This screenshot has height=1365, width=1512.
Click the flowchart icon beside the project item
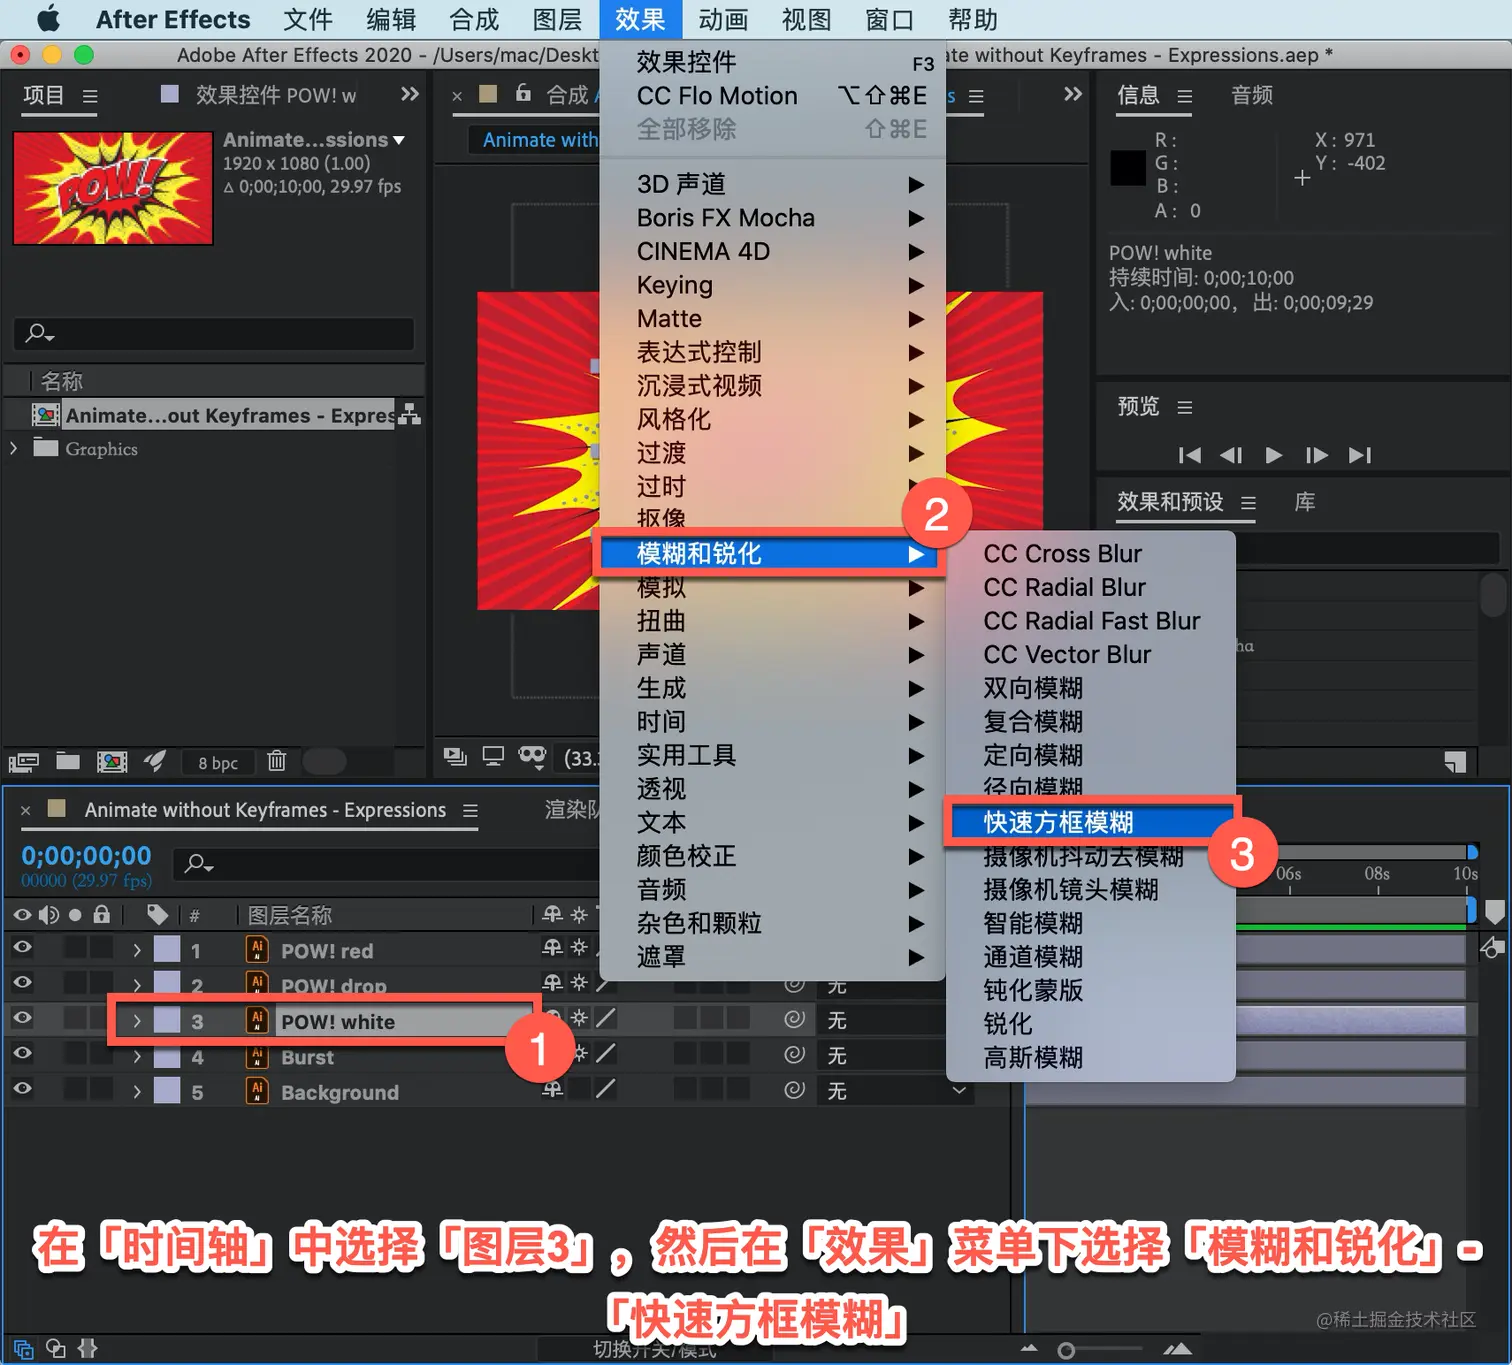tap(409, 415)
